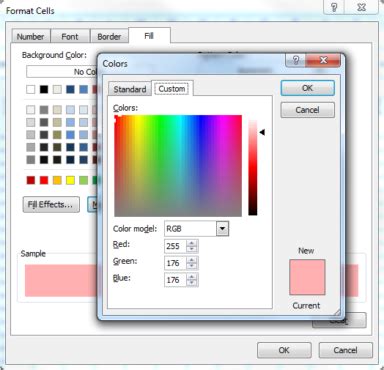
Task: Select the black swatch in theme colors
Action: pos(44,89)
